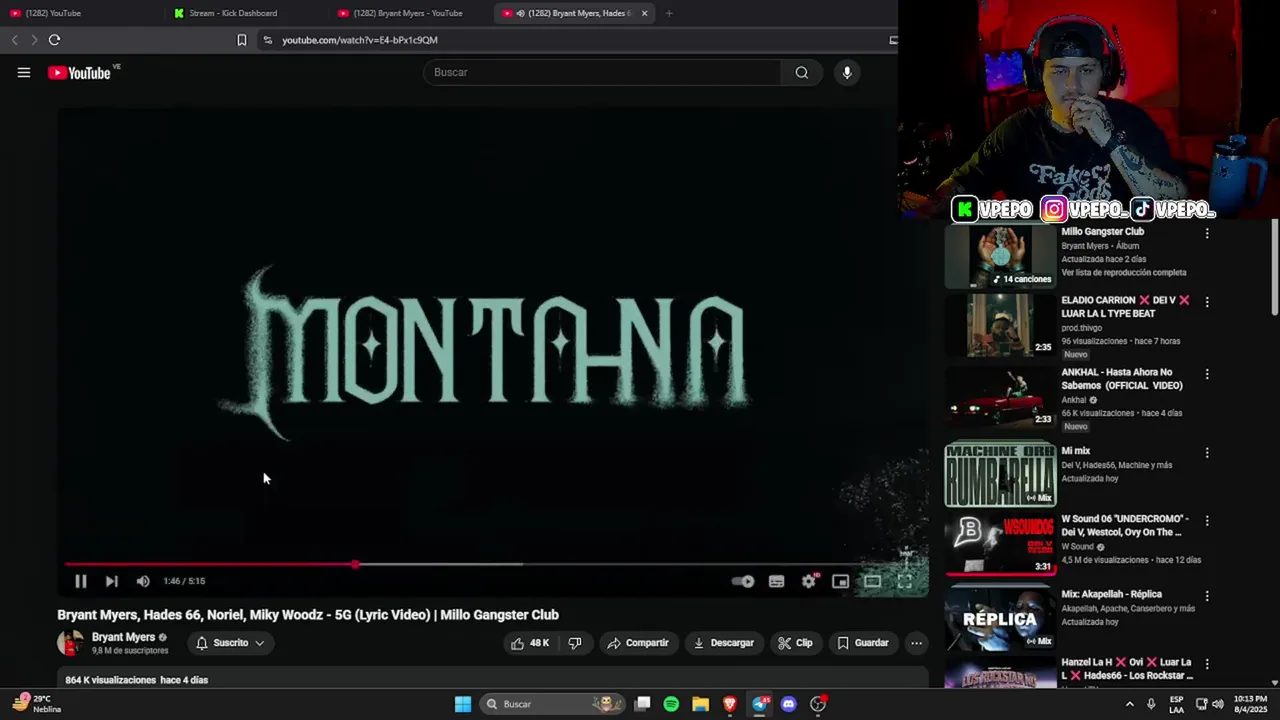The image size is (1280, 720).
Task: Switch to the first (1282) YouTube tab
Action: pos(80,13)
